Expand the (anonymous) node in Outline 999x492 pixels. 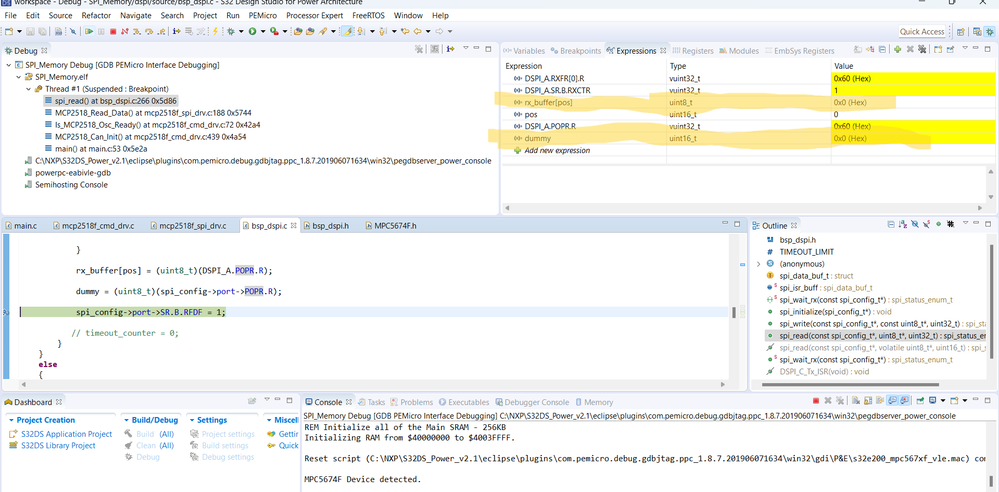coord(758,264)
